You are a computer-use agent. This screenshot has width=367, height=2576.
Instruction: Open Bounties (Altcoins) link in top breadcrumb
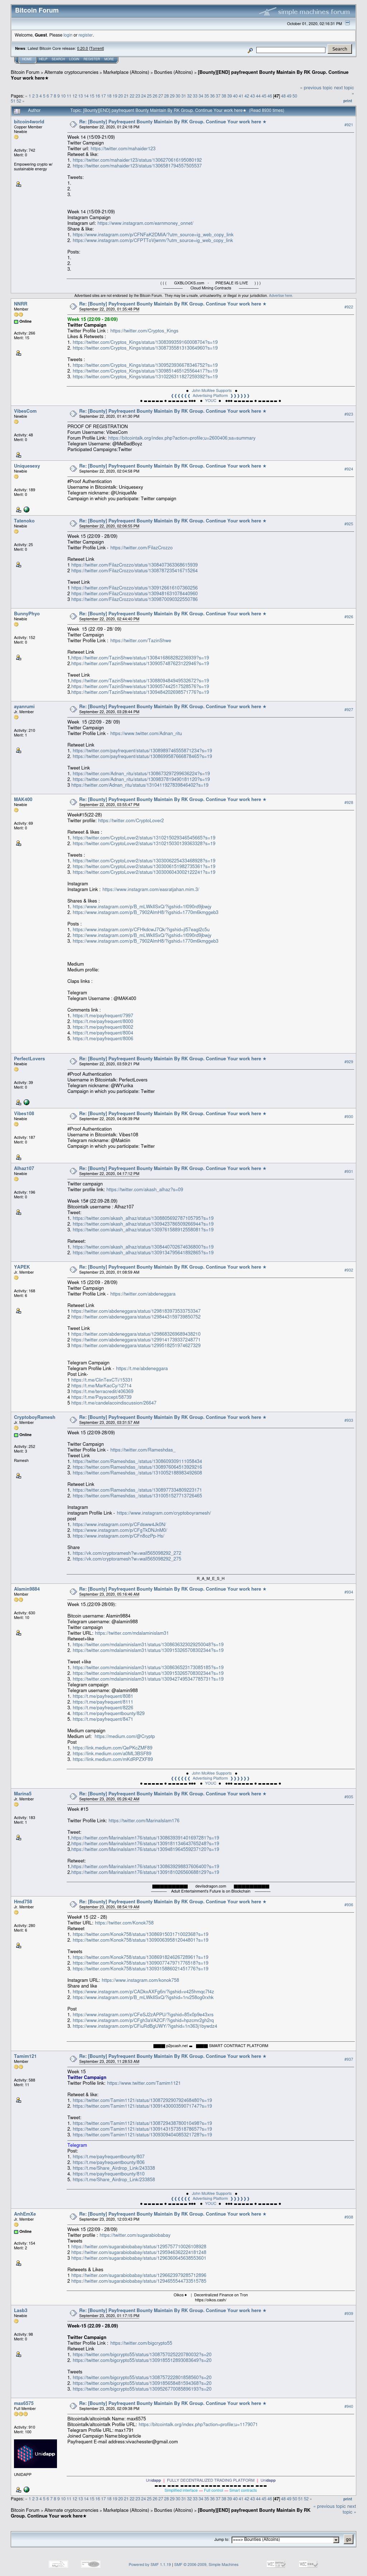(174, 72)
